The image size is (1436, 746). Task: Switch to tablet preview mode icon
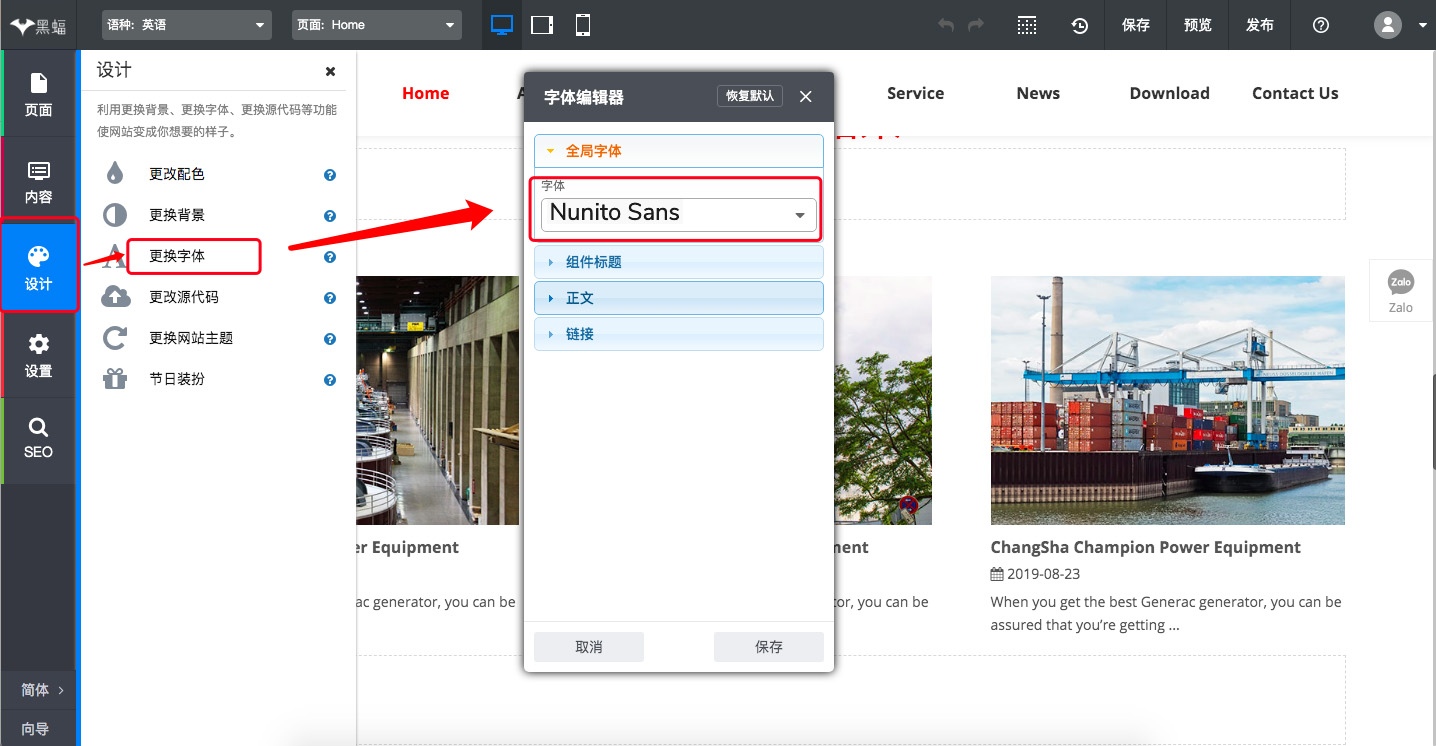coord(542,25)
